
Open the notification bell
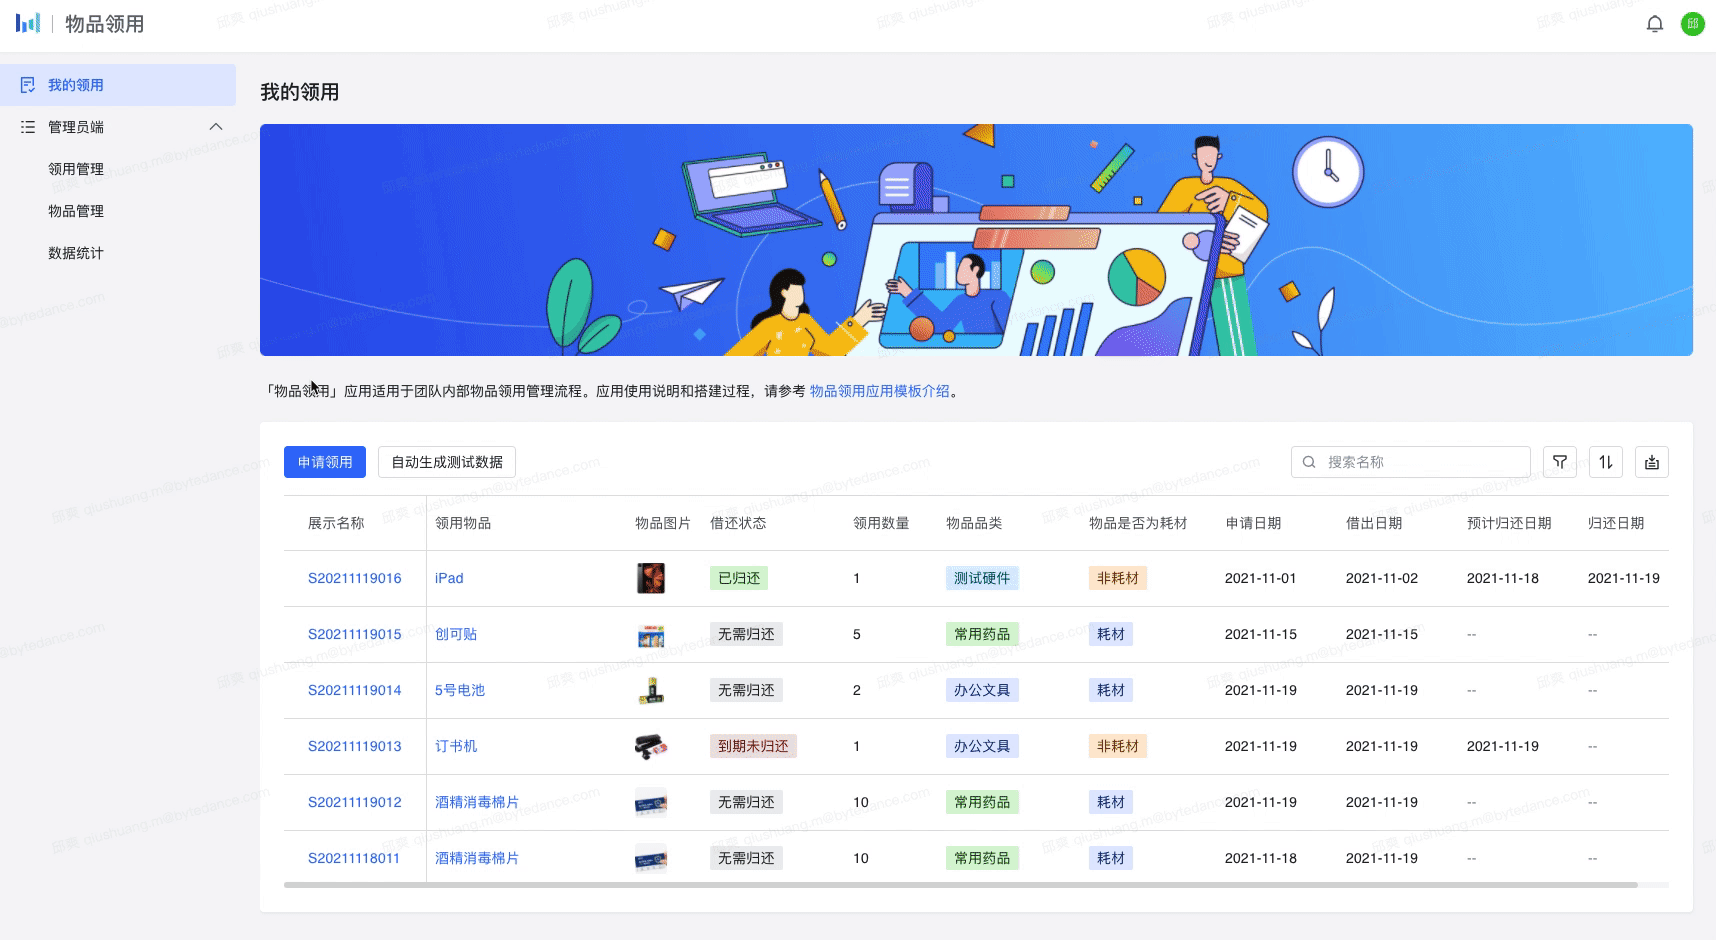click(1655, 24)
